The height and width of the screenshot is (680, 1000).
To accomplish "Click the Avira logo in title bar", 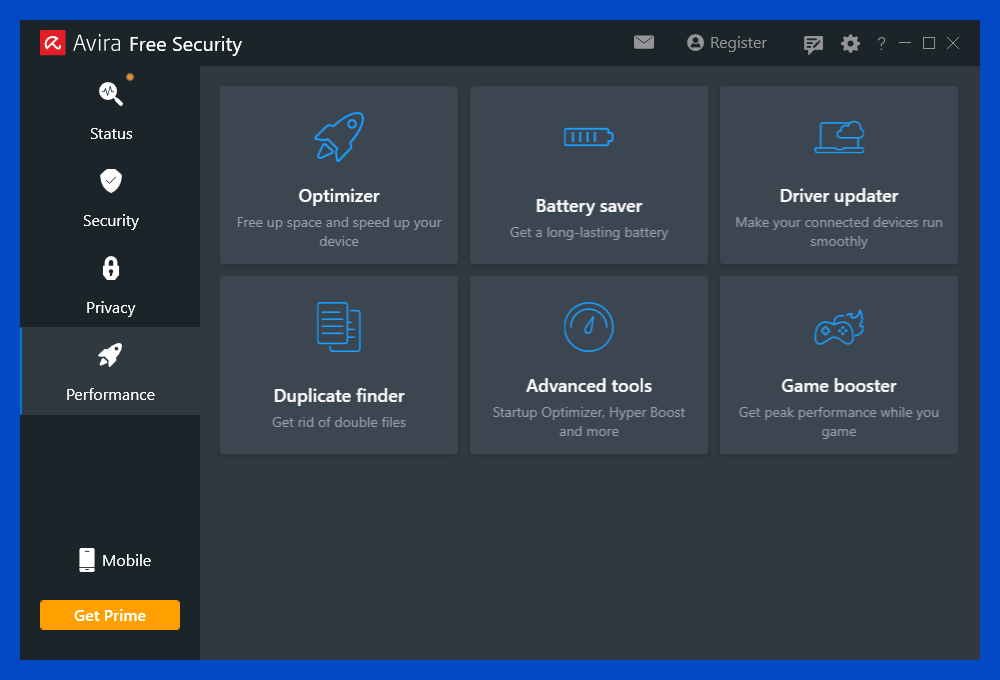I will point(52,43).
